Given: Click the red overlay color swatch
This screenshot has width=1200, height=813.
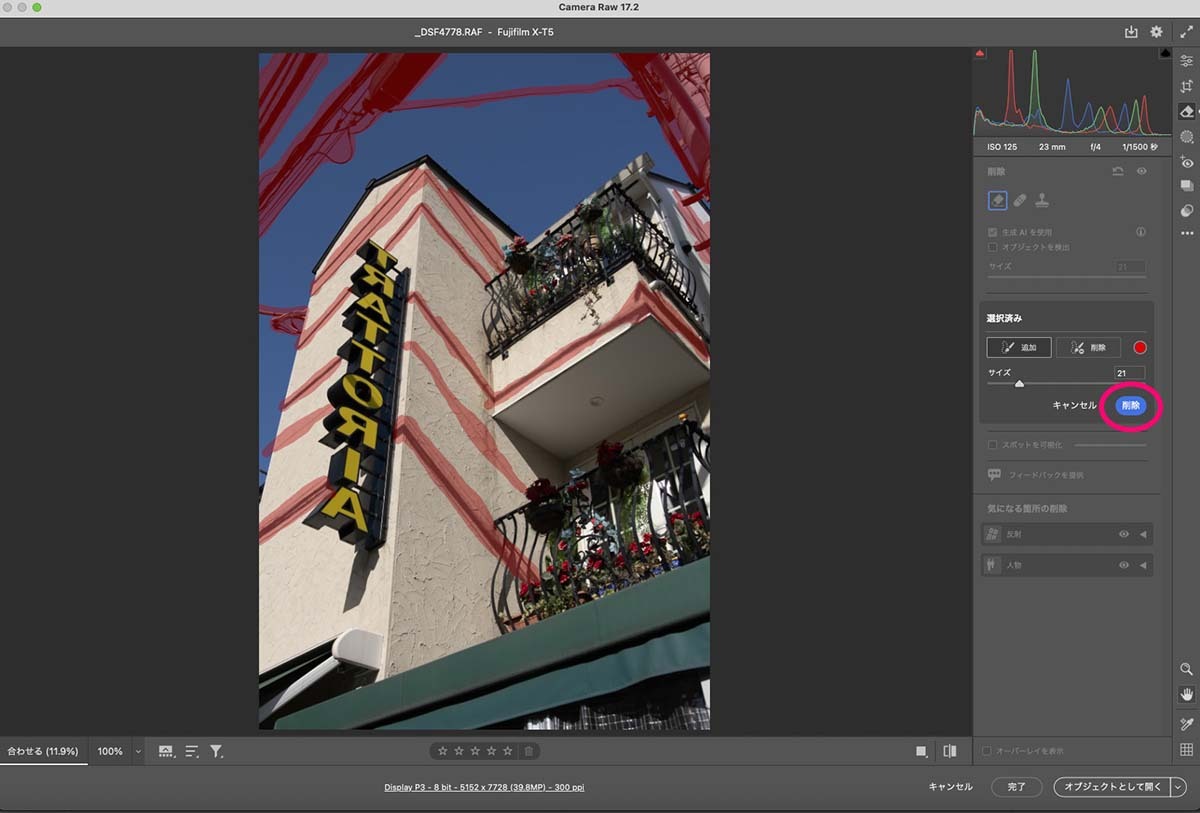Looking at the screenshot, I should pyautogui.click(x=1140, y=347).
